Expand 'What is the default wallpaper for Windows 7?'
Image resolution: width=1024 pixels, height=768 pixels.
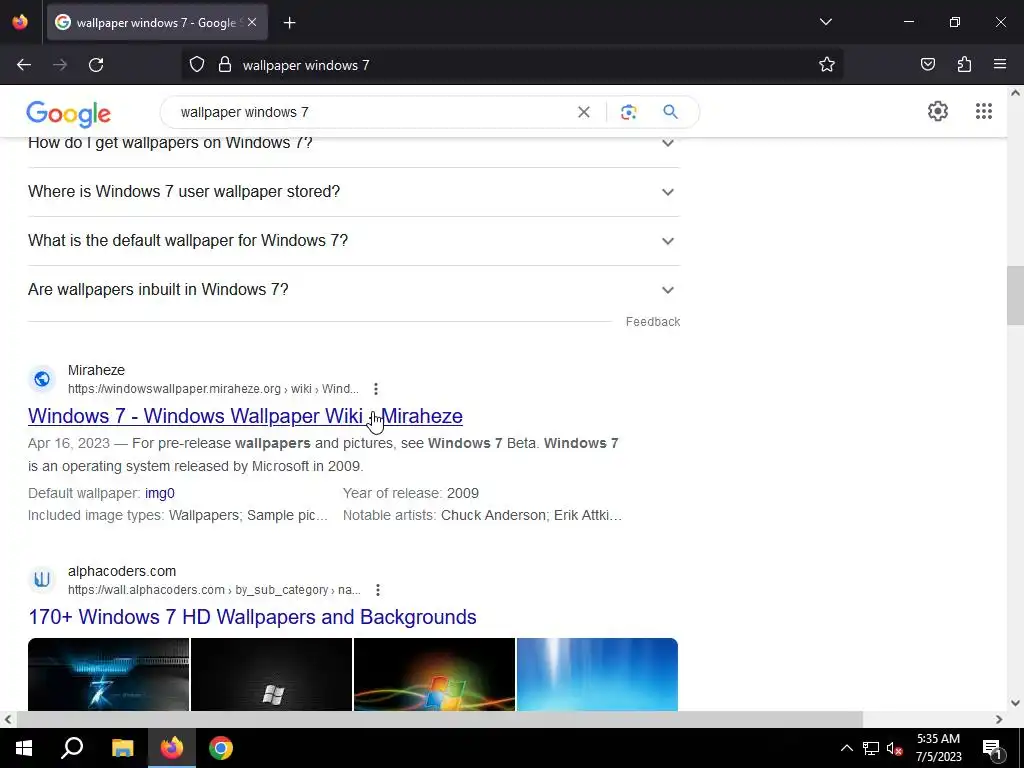click(x=354, y=241)
